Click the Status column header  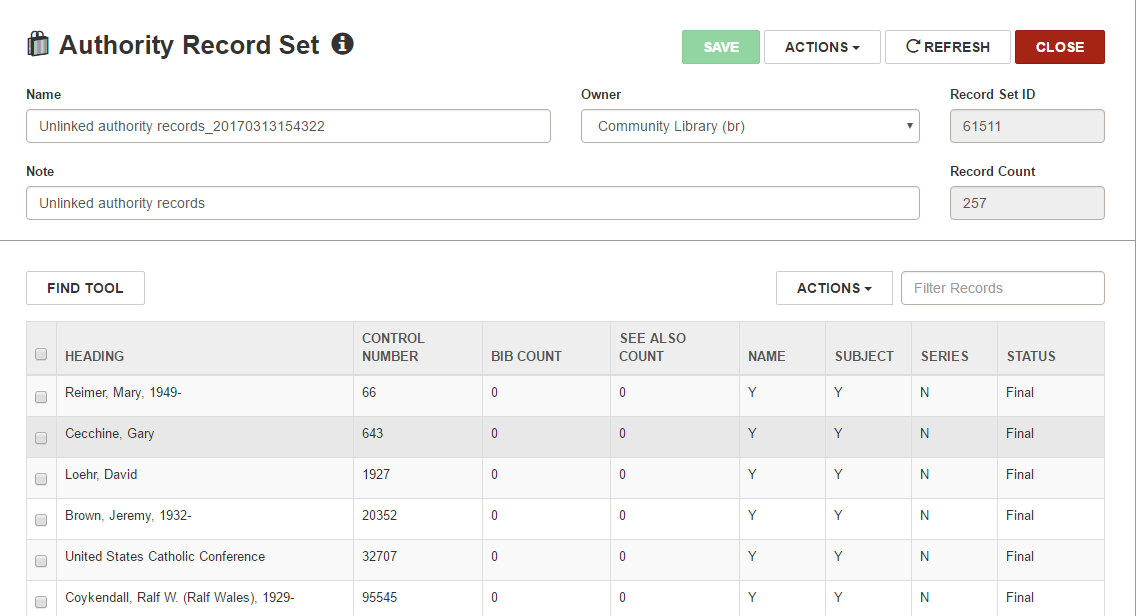click(1031, 356)
